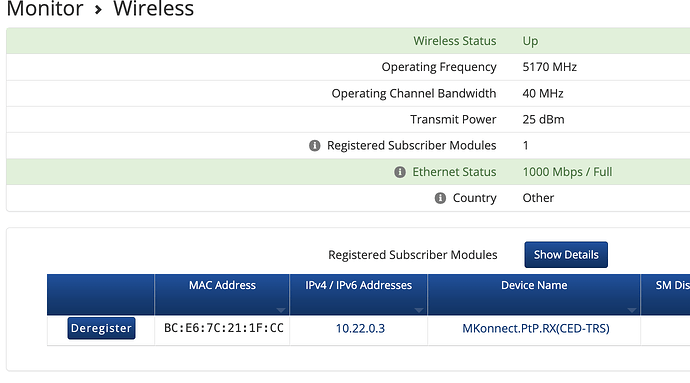Select the Wireless Status Up value
Image resolution: width=690 pixels, height=383 pixels.
coord(530,41)
